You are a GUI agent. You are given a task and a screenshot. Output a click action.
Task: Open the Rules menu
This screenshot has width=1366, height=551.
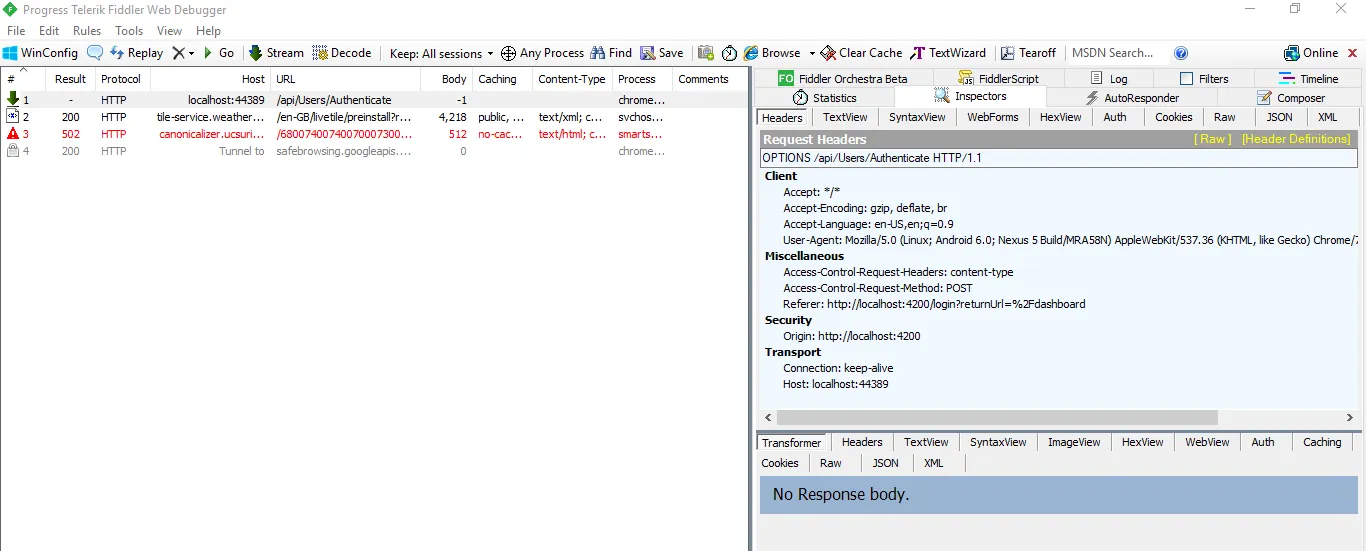coord(87,31)
